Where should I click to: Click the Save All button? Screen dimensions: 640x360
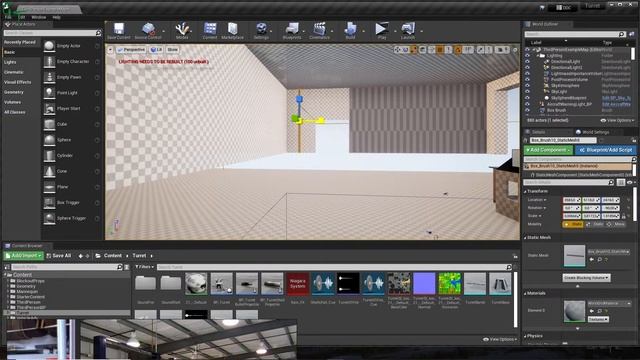click(59, 256)
